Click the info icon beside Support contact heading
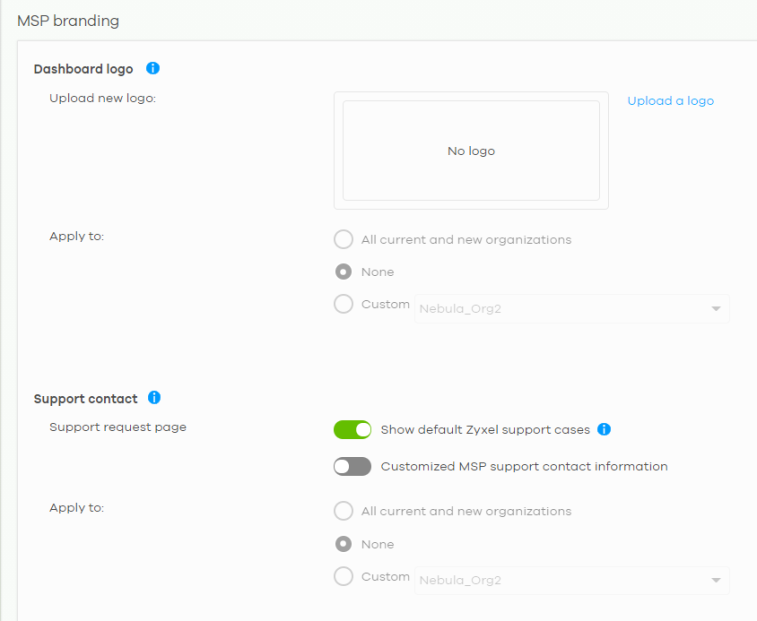 pyautogui.click(x=154, y=398)
